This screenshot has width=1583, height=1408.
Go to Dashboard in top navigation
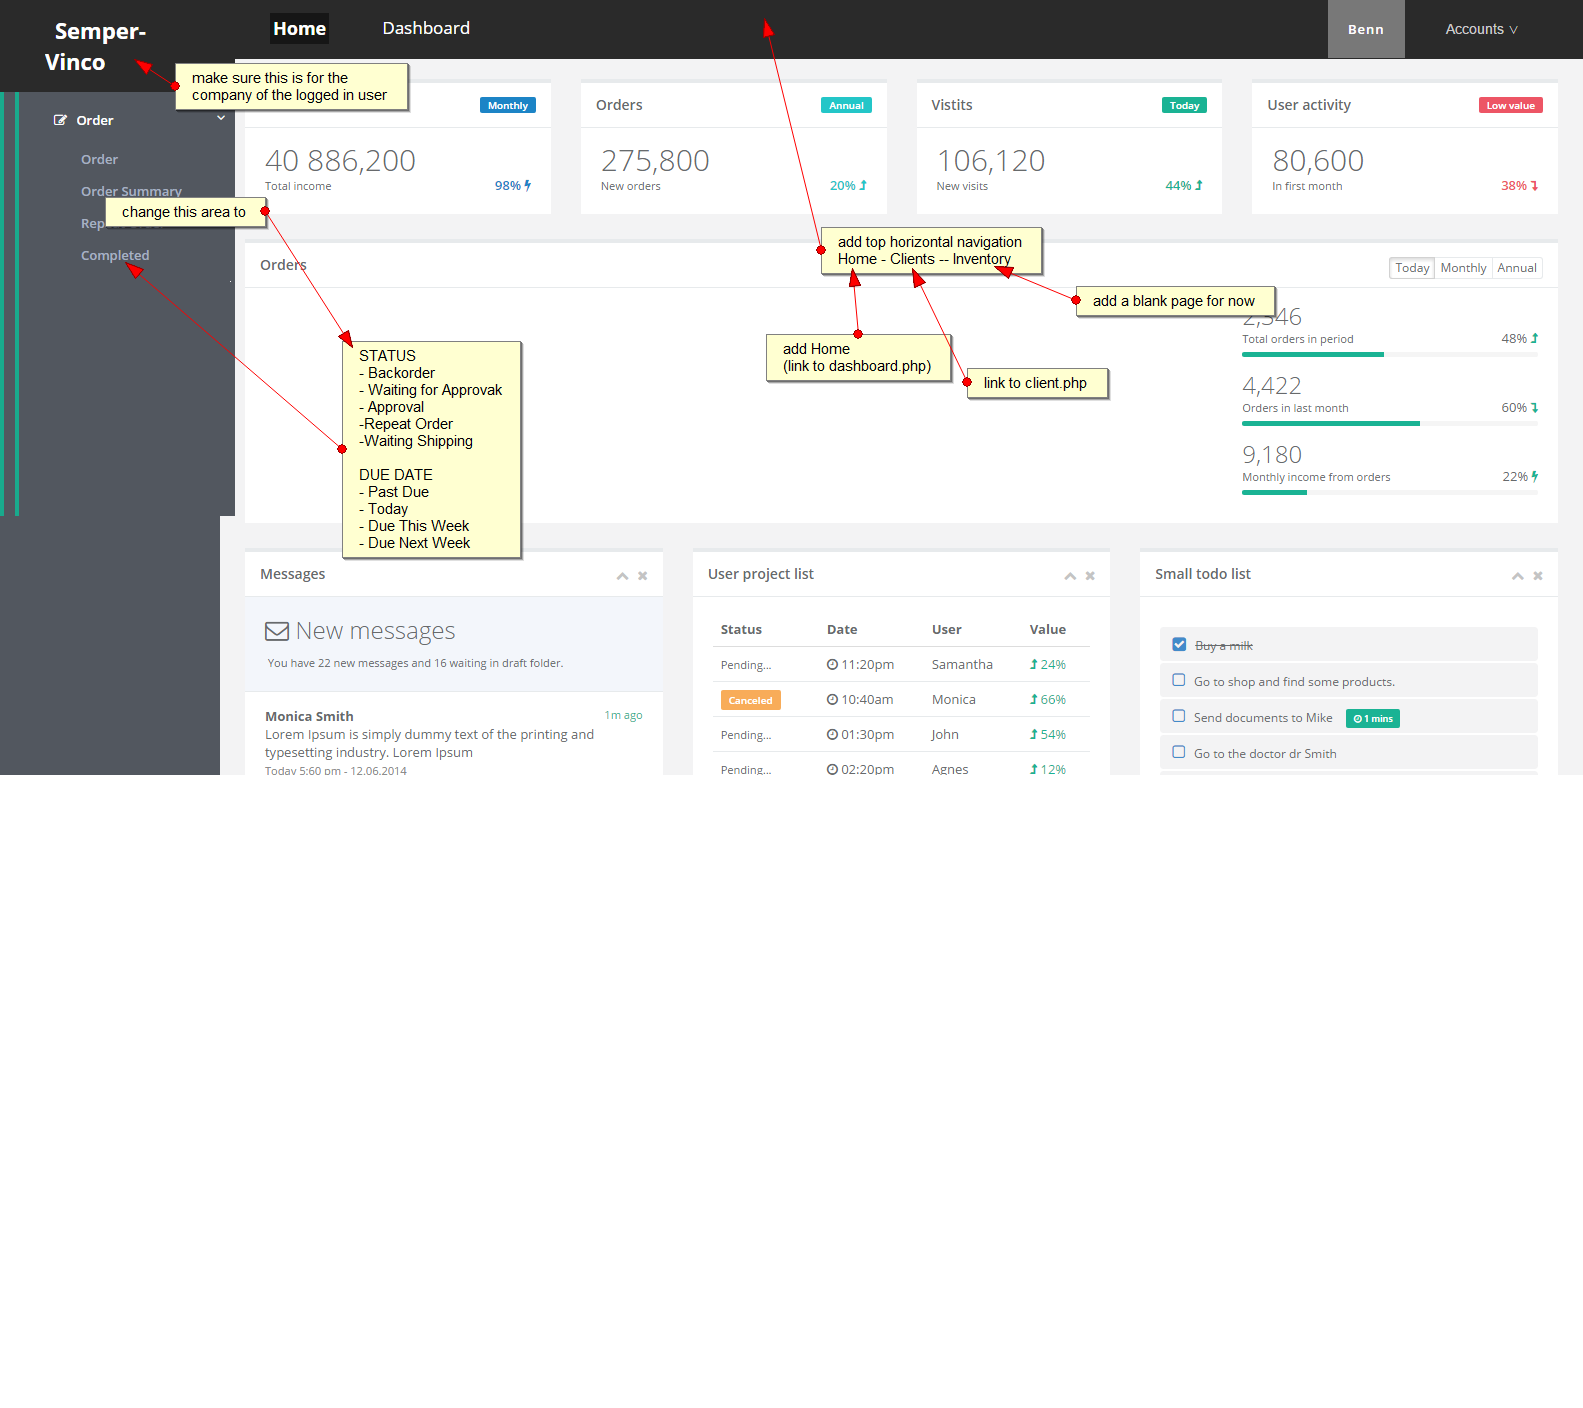tap(426, 28)
